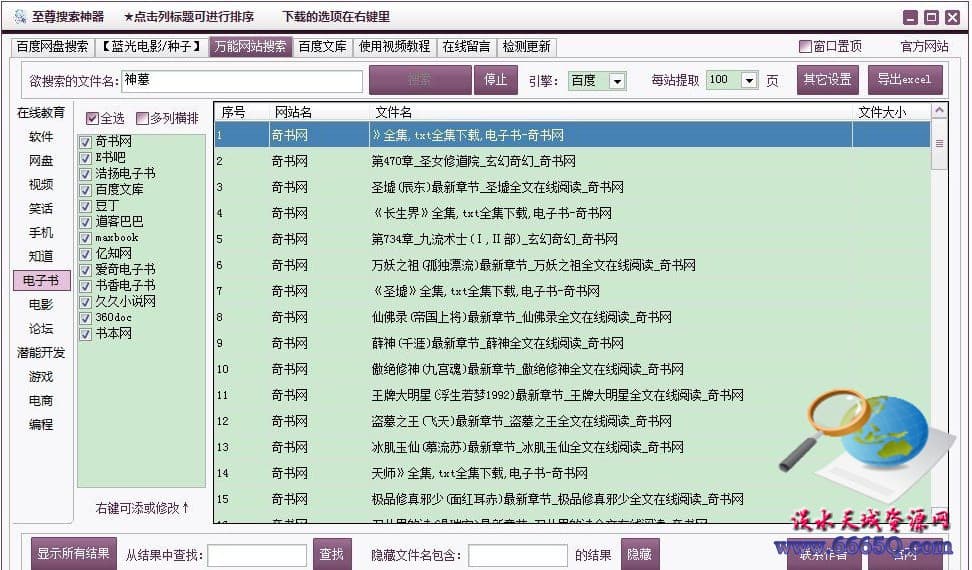Image resolution: width=972 pixels, height=570 pixels.
Task: Select the 知道 category
Action: [41, 256]
